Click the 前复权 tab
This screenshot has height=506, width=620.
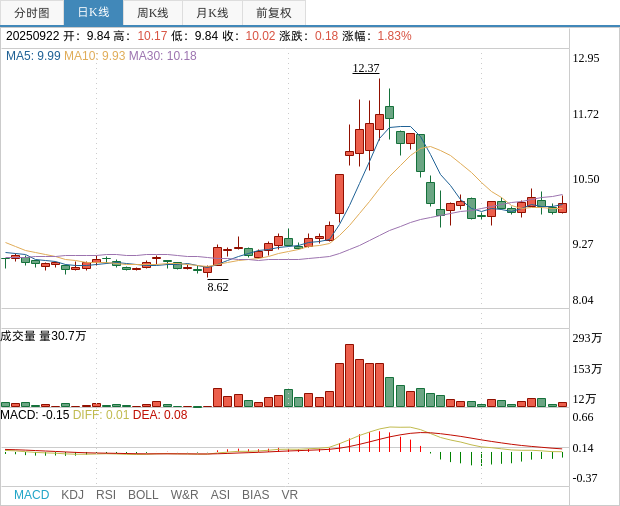pyautogui.click(x=274, y=13)
